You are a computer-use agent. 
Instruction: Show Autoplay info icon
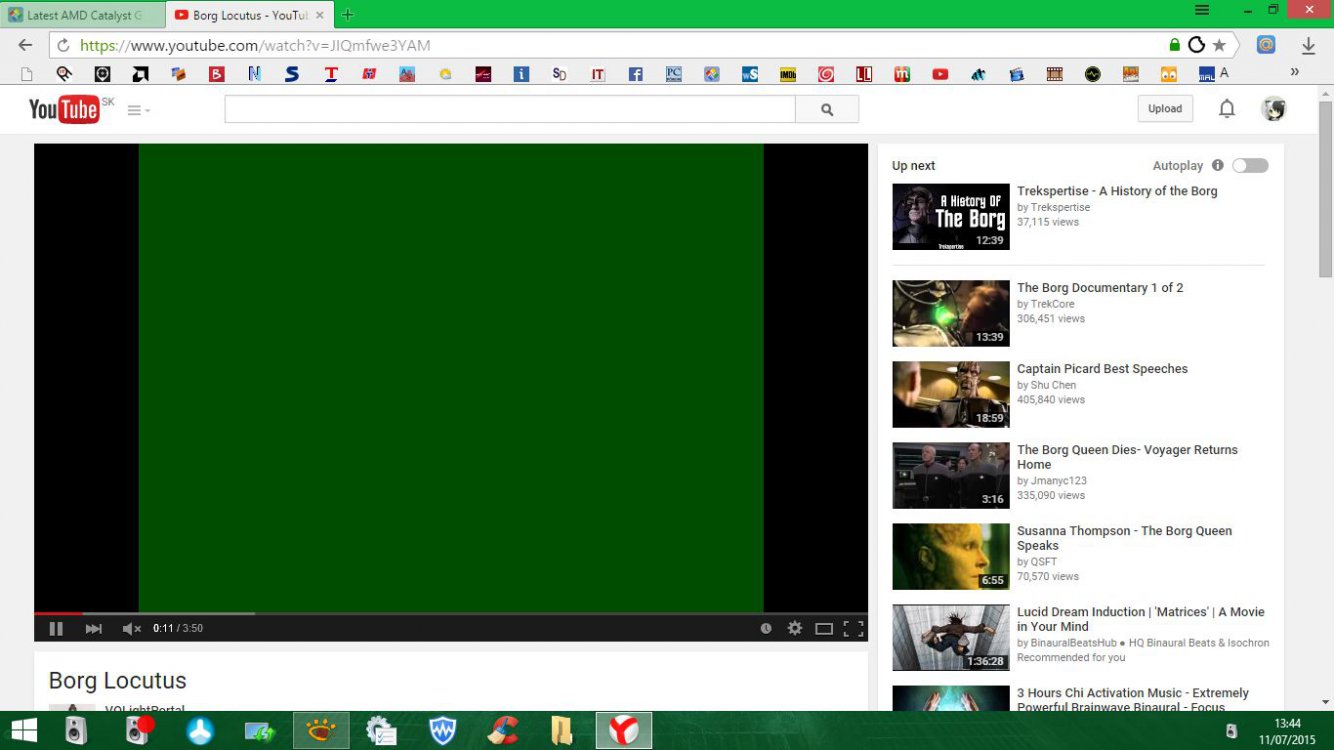pos(1217,166)
